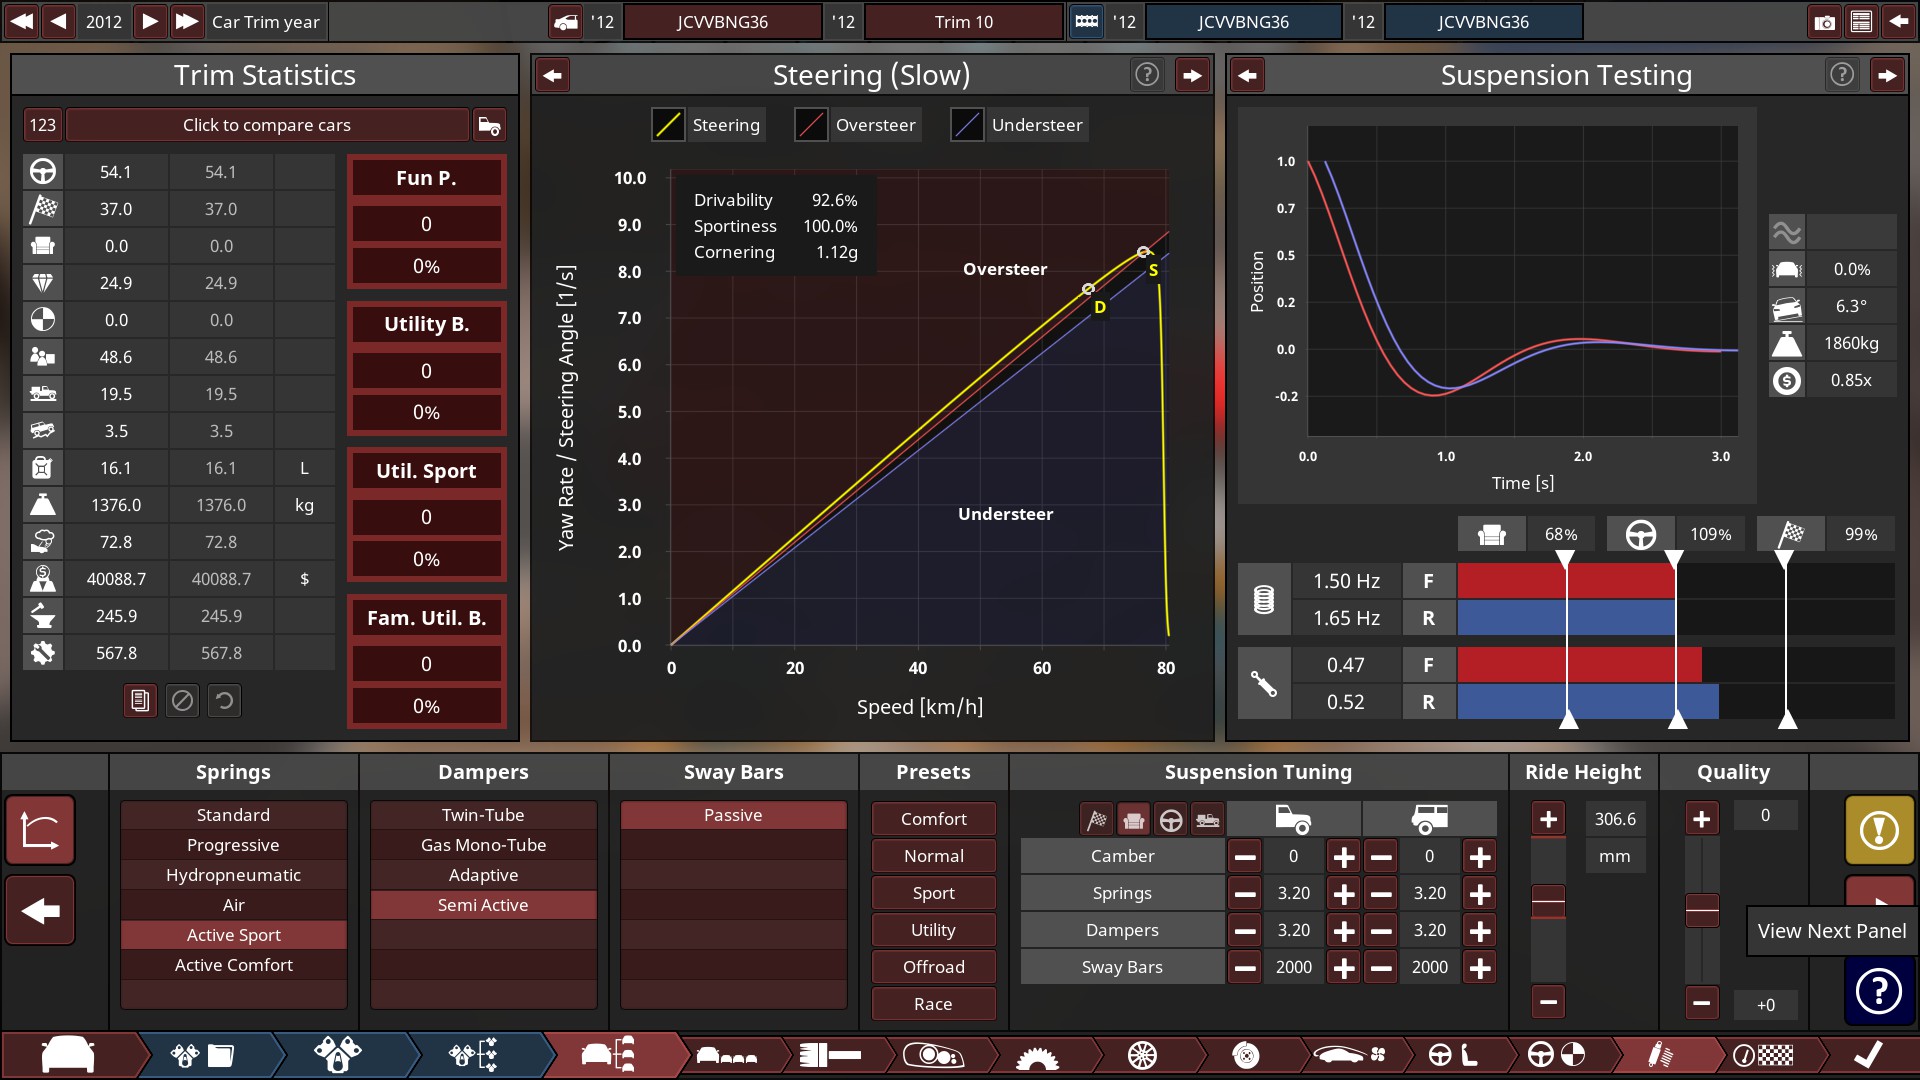Viewport: 1920px width, 1080px height.
Task: Increase front Camber value
Action: pyautogui.click(x=1344, y=857)
